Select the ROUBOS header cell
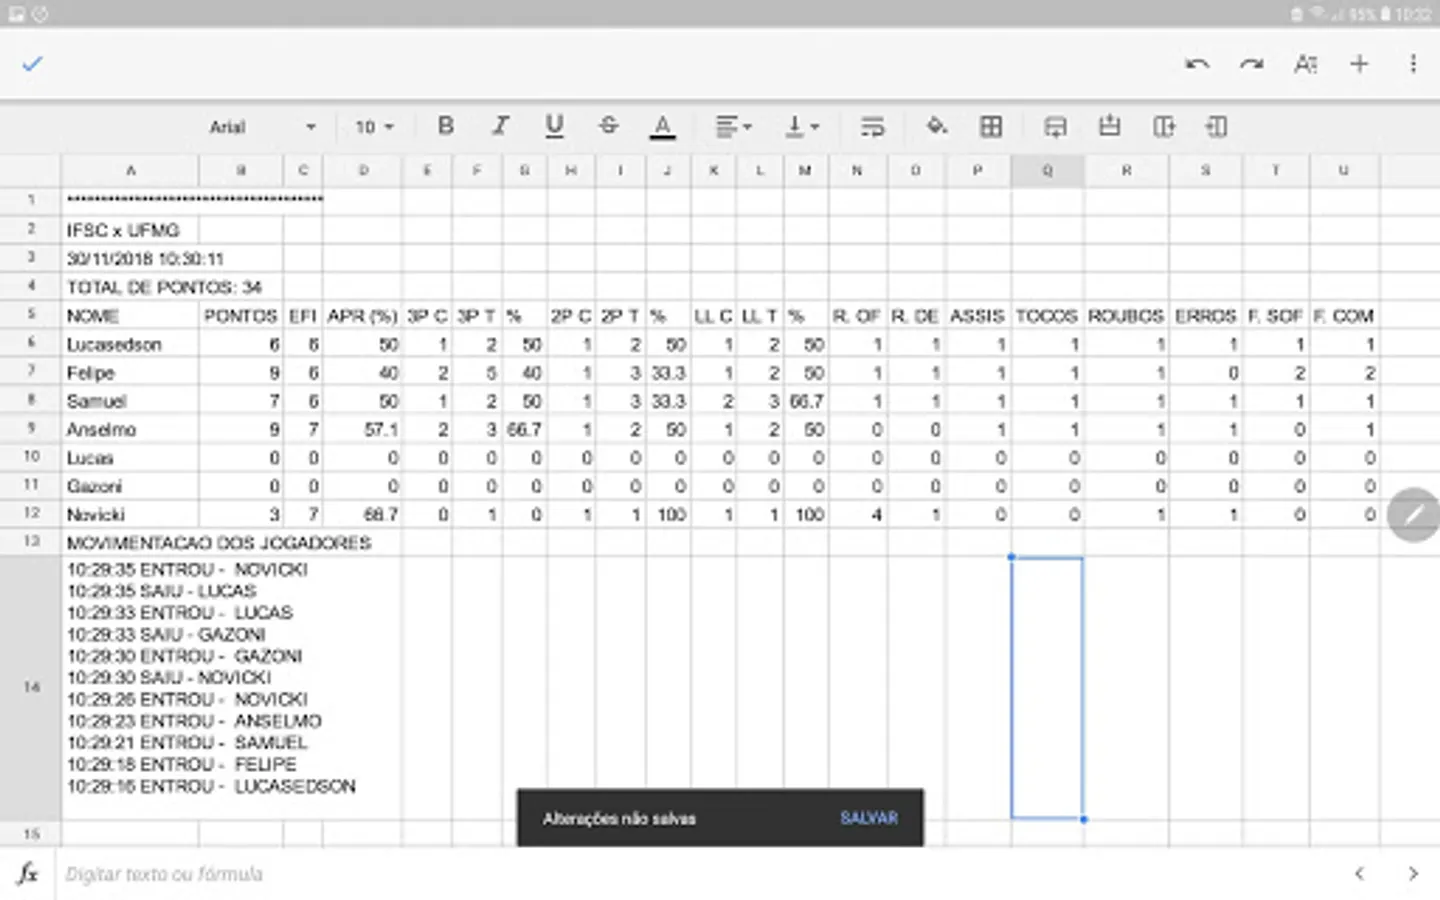This screenshot has height=900, width=1440. [1126, 316]
